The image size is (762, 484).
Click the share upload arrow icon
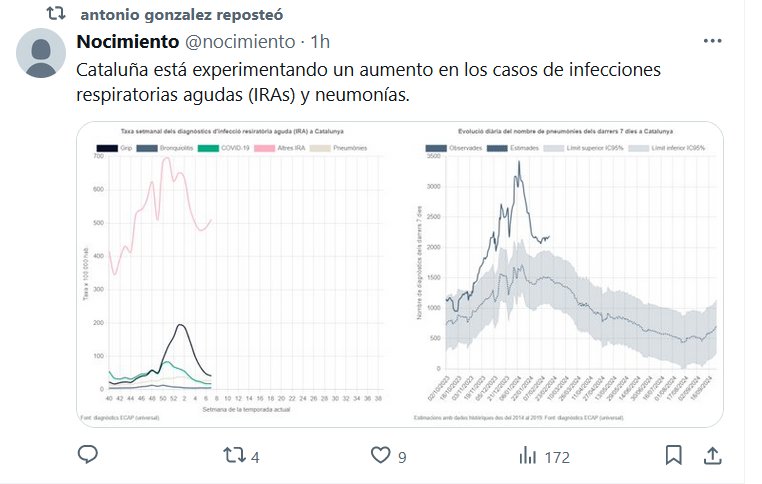tap(713, 456)
